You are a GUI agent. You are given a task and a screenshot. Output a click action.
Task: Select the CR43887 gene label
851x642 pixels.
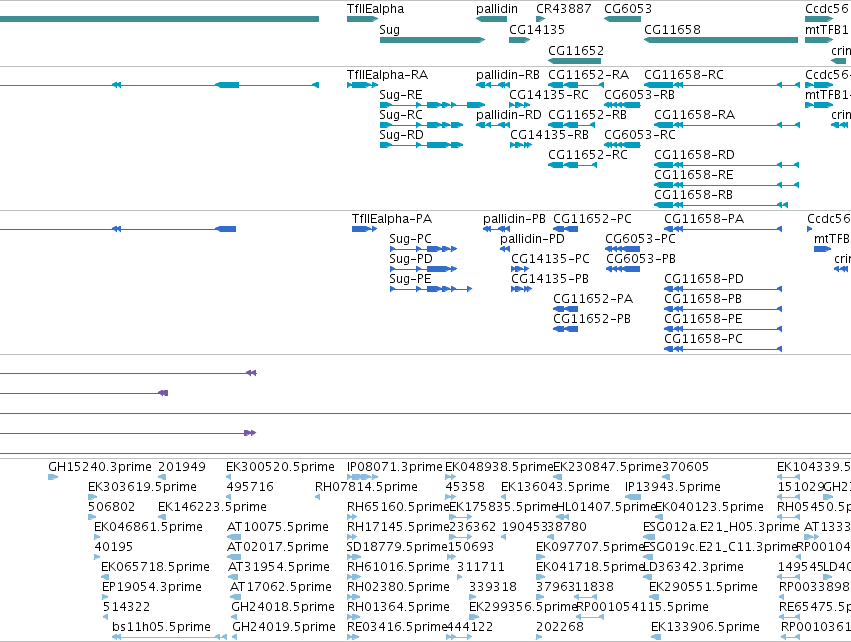tap(563, 9)
